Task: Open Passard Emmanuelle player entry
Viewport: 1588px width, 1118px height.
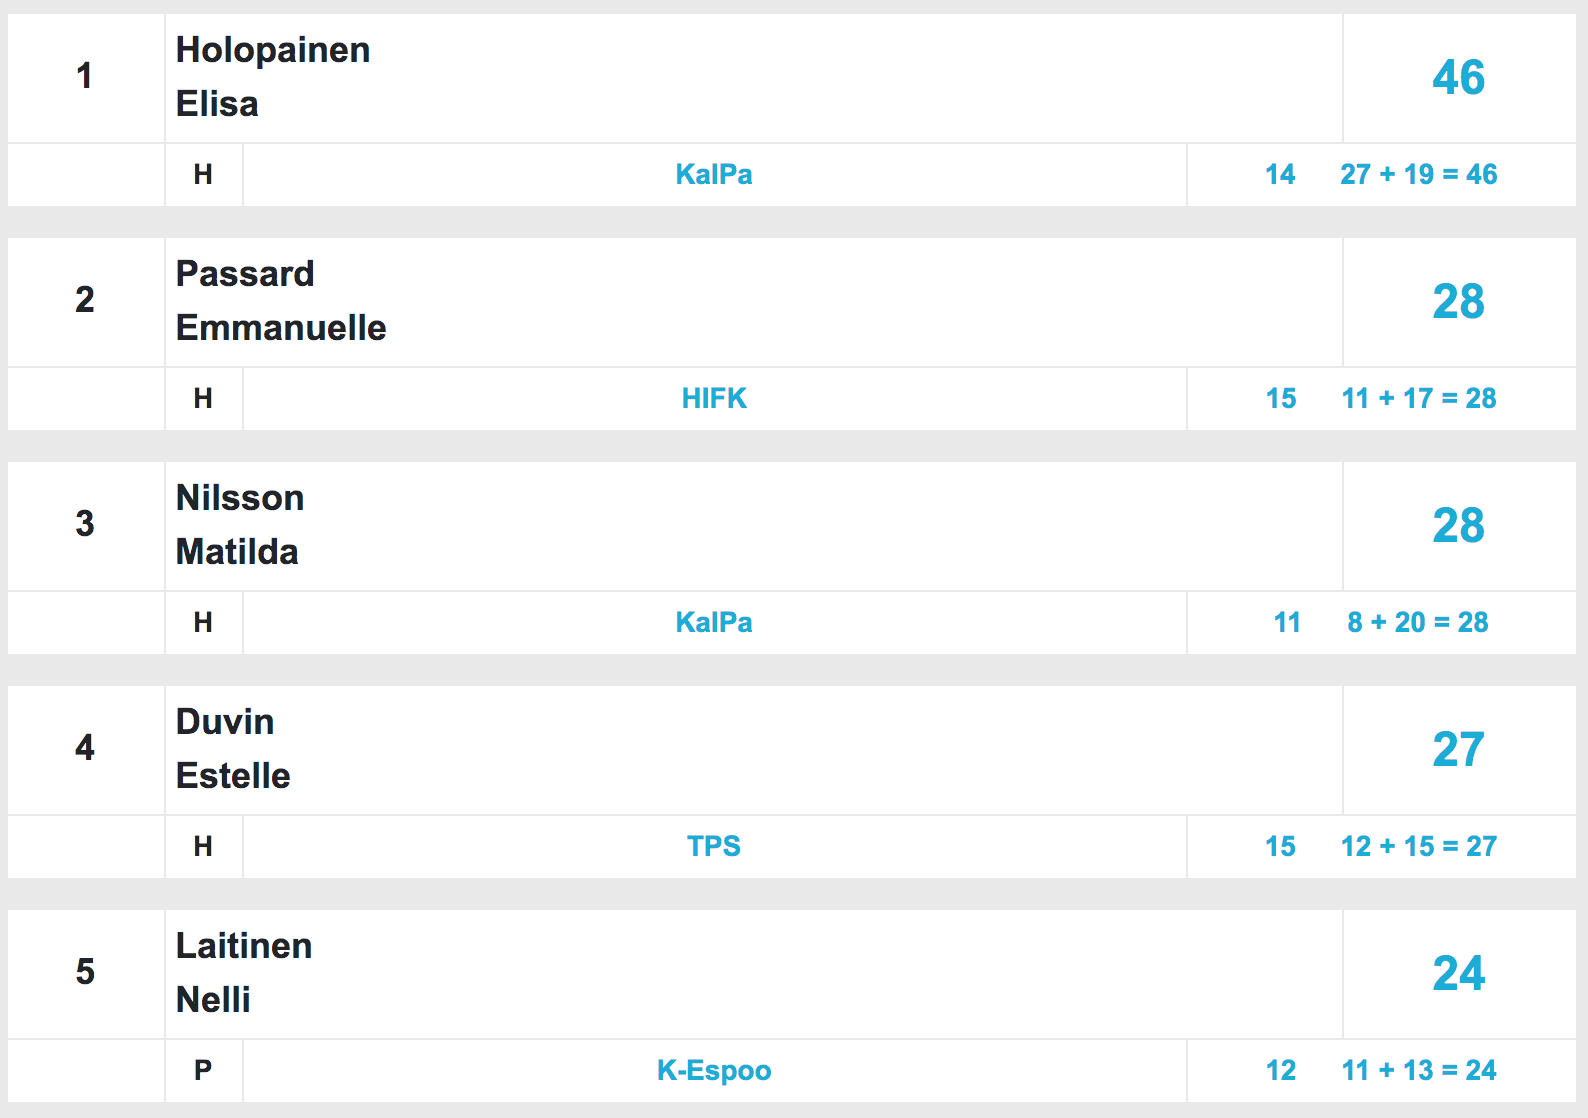Action: [x=281, y=301]
